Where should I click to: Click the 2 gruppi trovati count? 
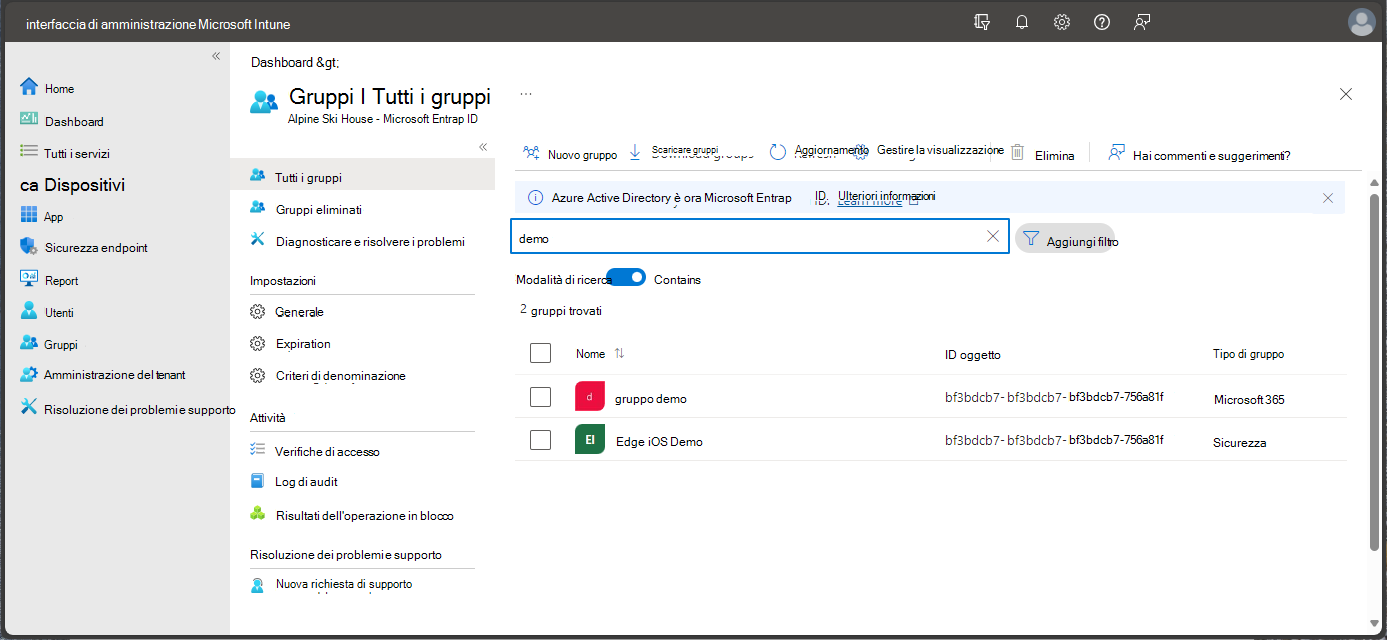click(561, 310)
